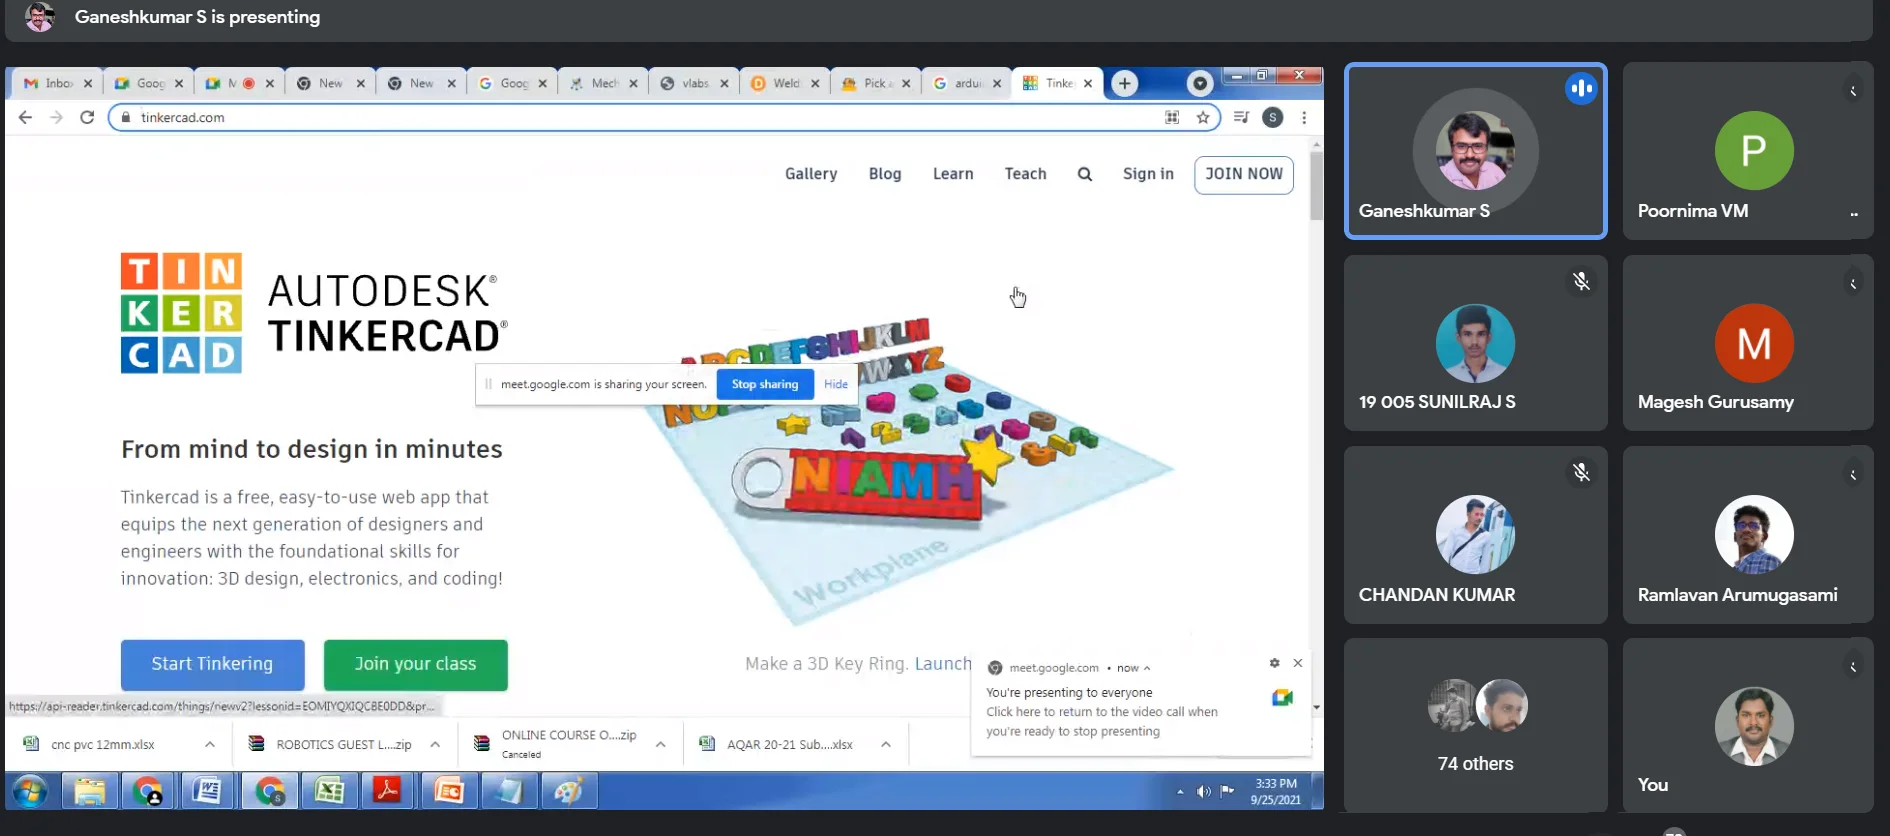Open the Windows Start orb

click(30, 791)
